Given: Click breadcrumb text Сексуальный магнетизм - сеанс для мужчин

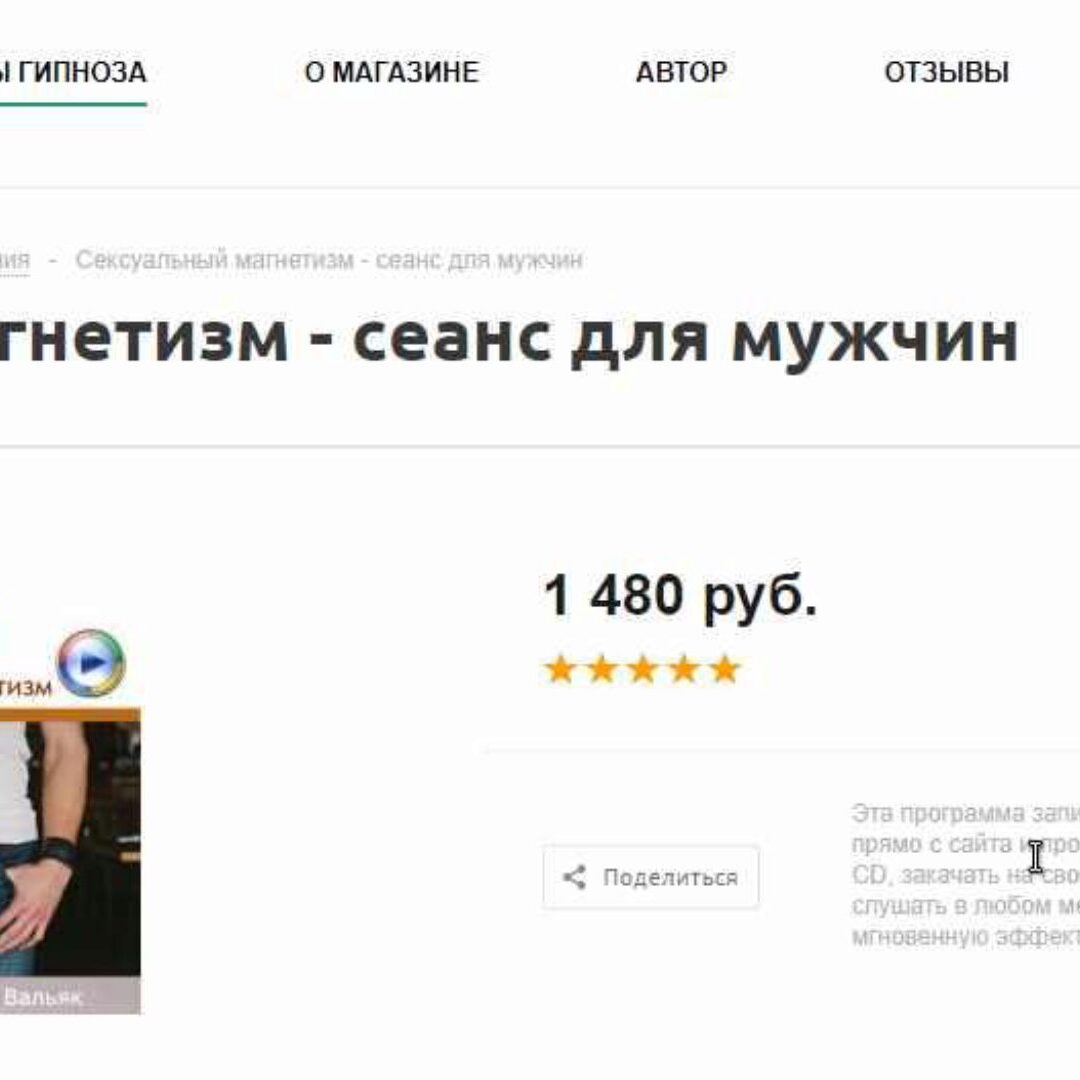Looking at the screenshot, I should click(x=329, y=260).
